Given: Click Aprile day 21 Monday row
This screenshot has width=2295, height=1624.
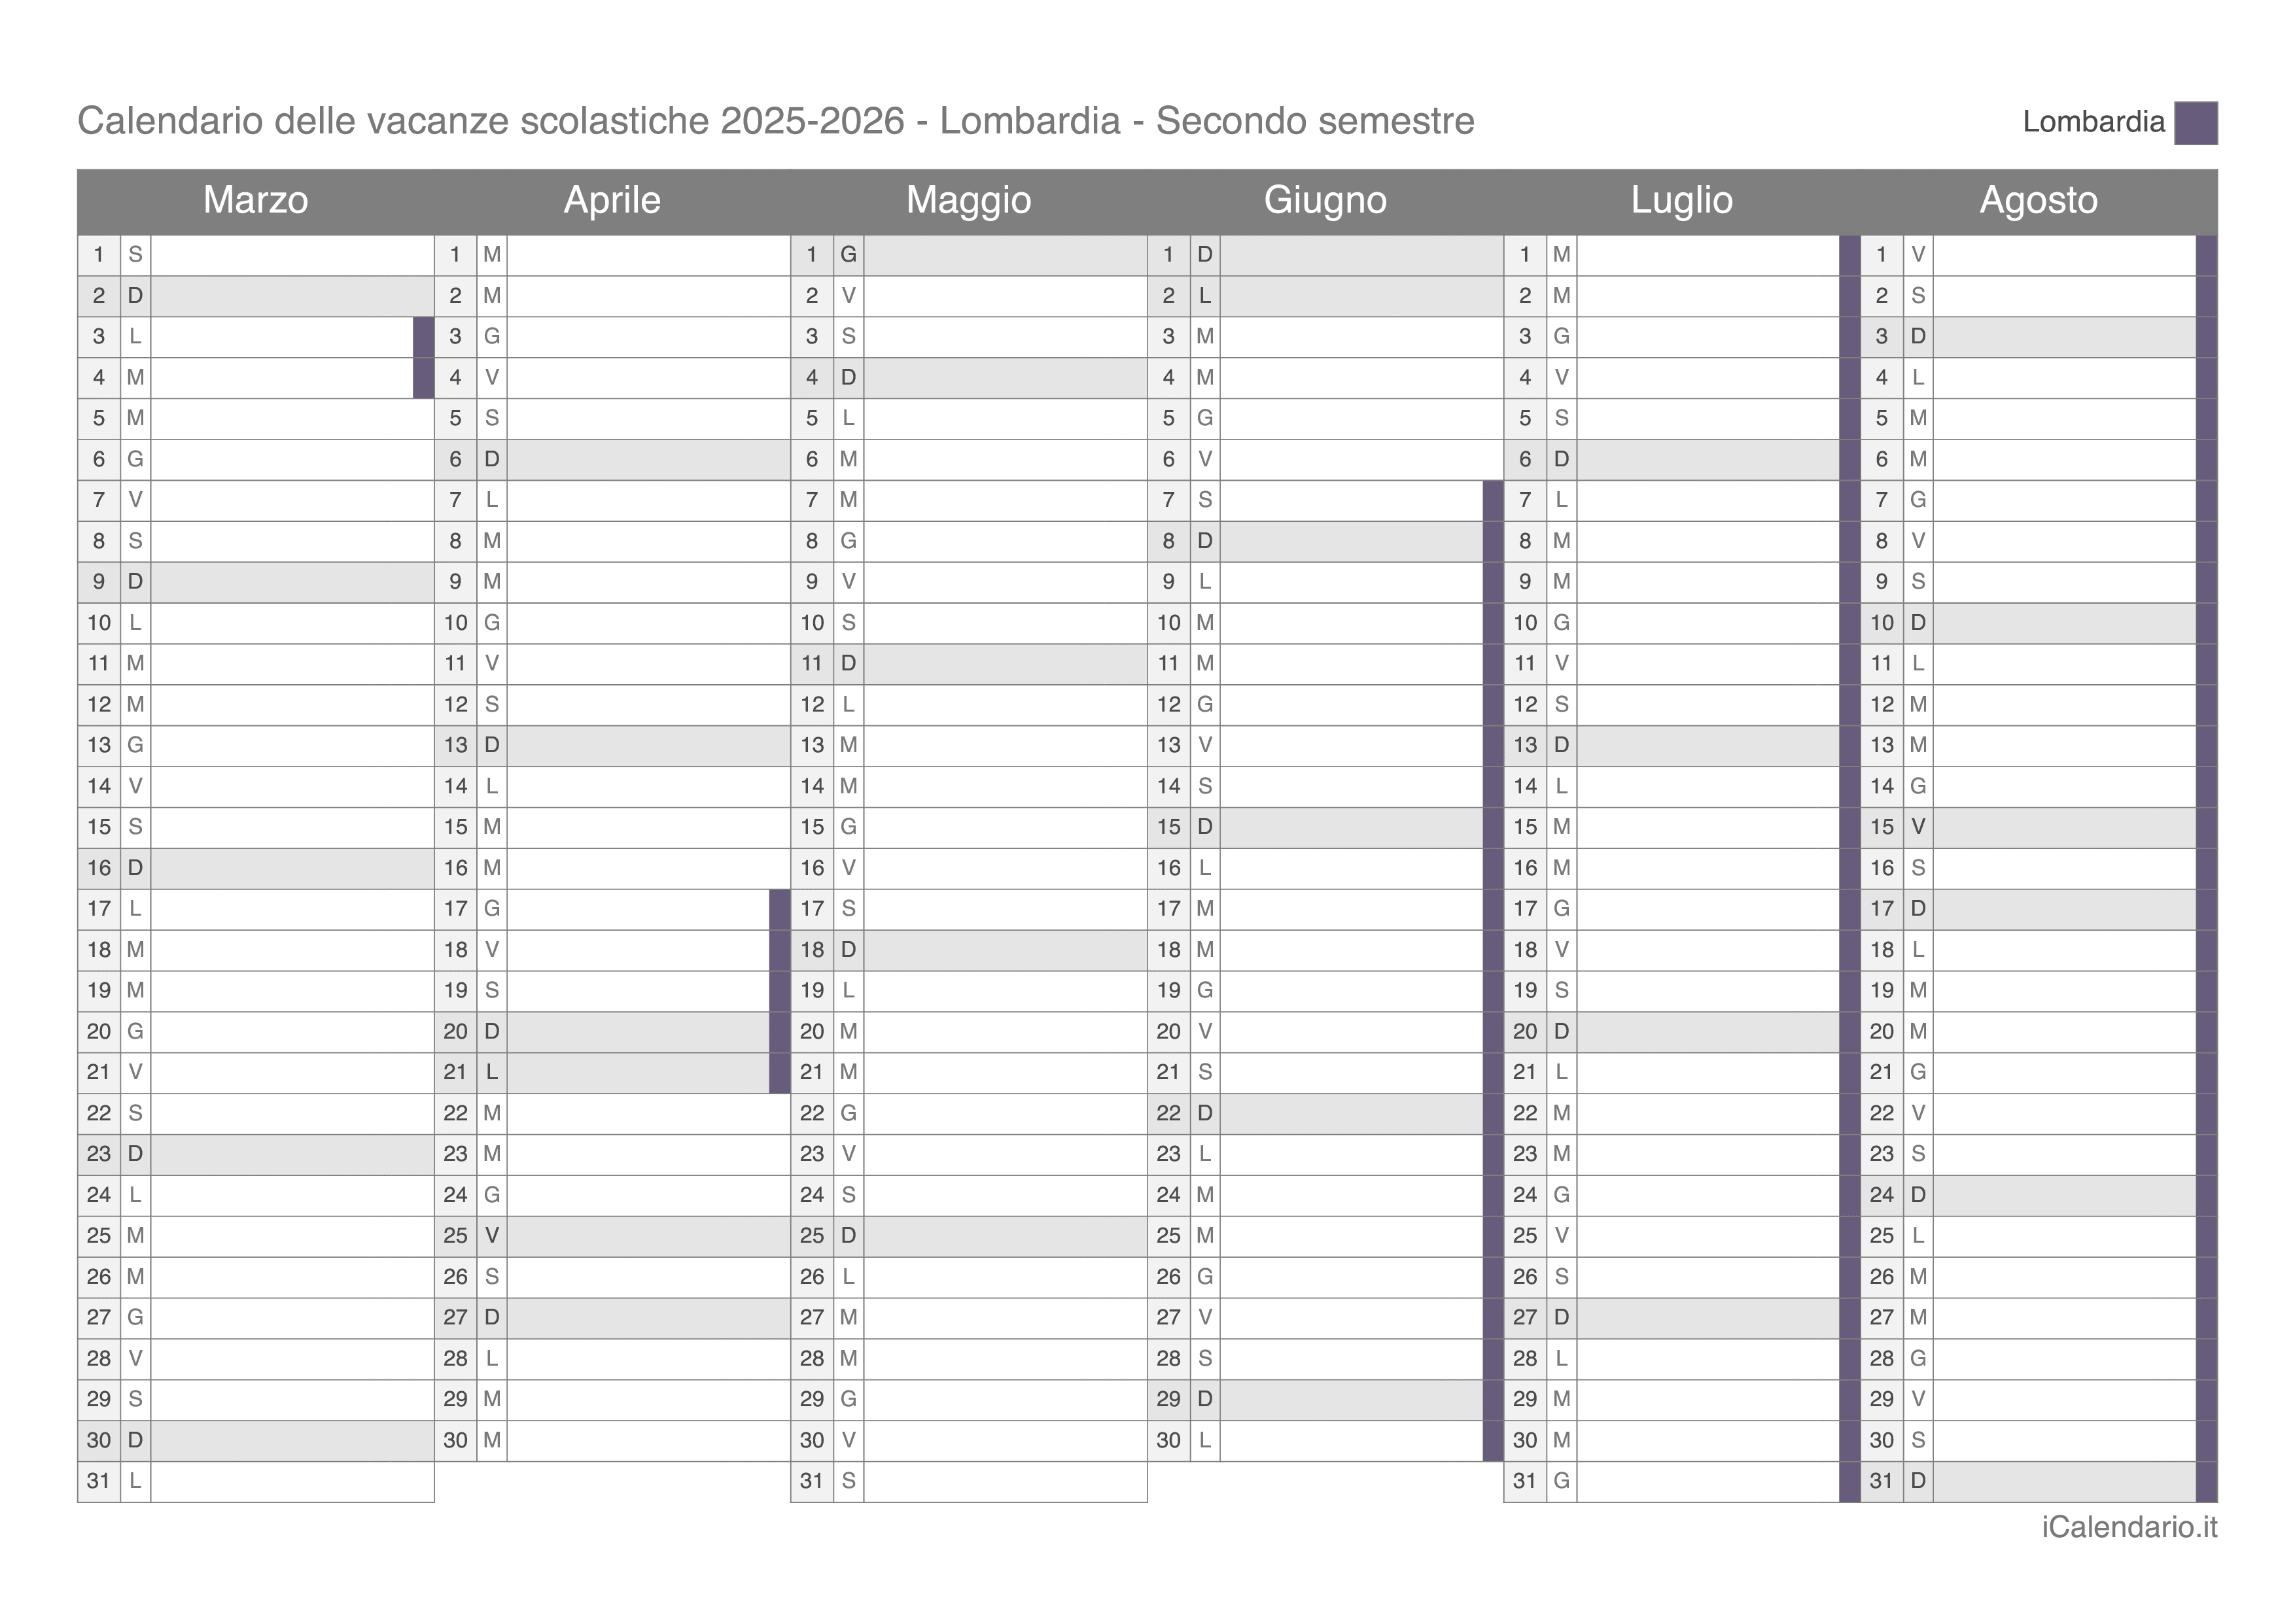Looking at the screenshot, I should 612,1073.
